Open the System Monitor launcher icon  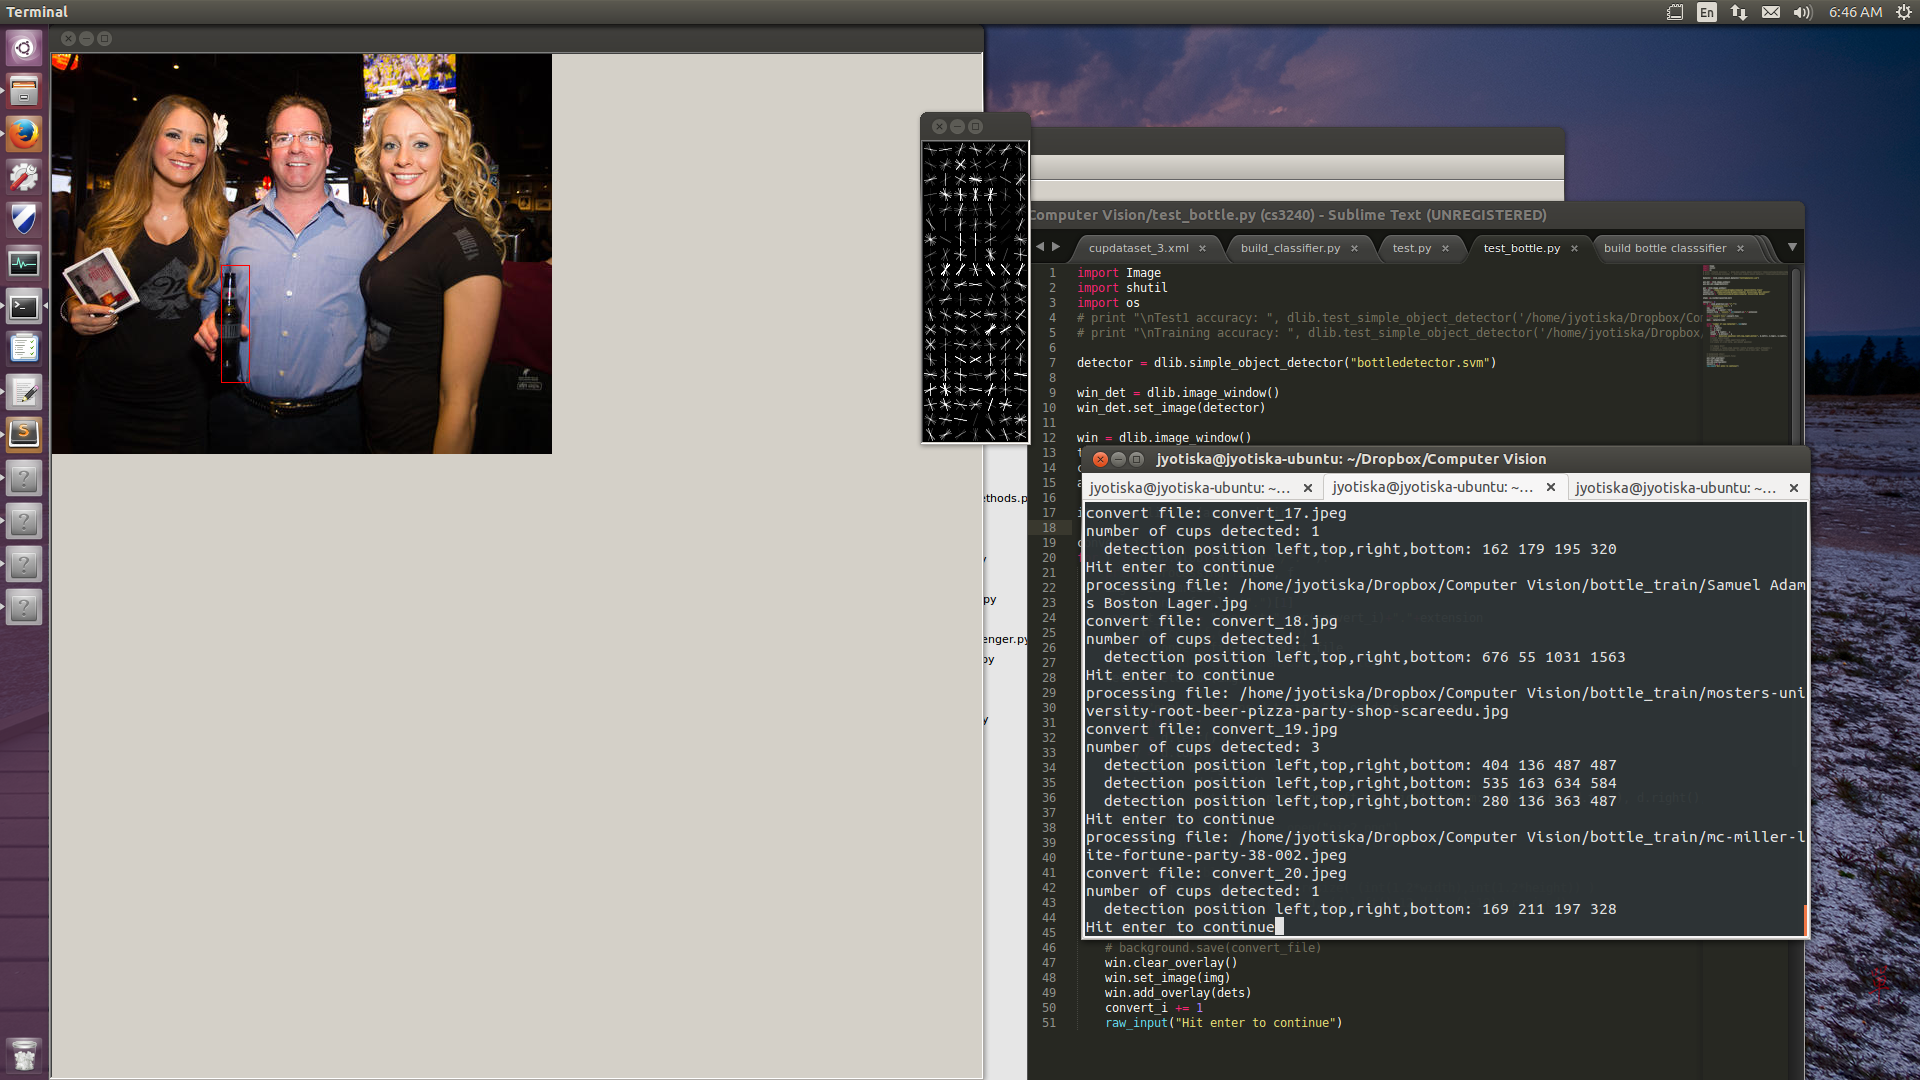click(24, 264)
